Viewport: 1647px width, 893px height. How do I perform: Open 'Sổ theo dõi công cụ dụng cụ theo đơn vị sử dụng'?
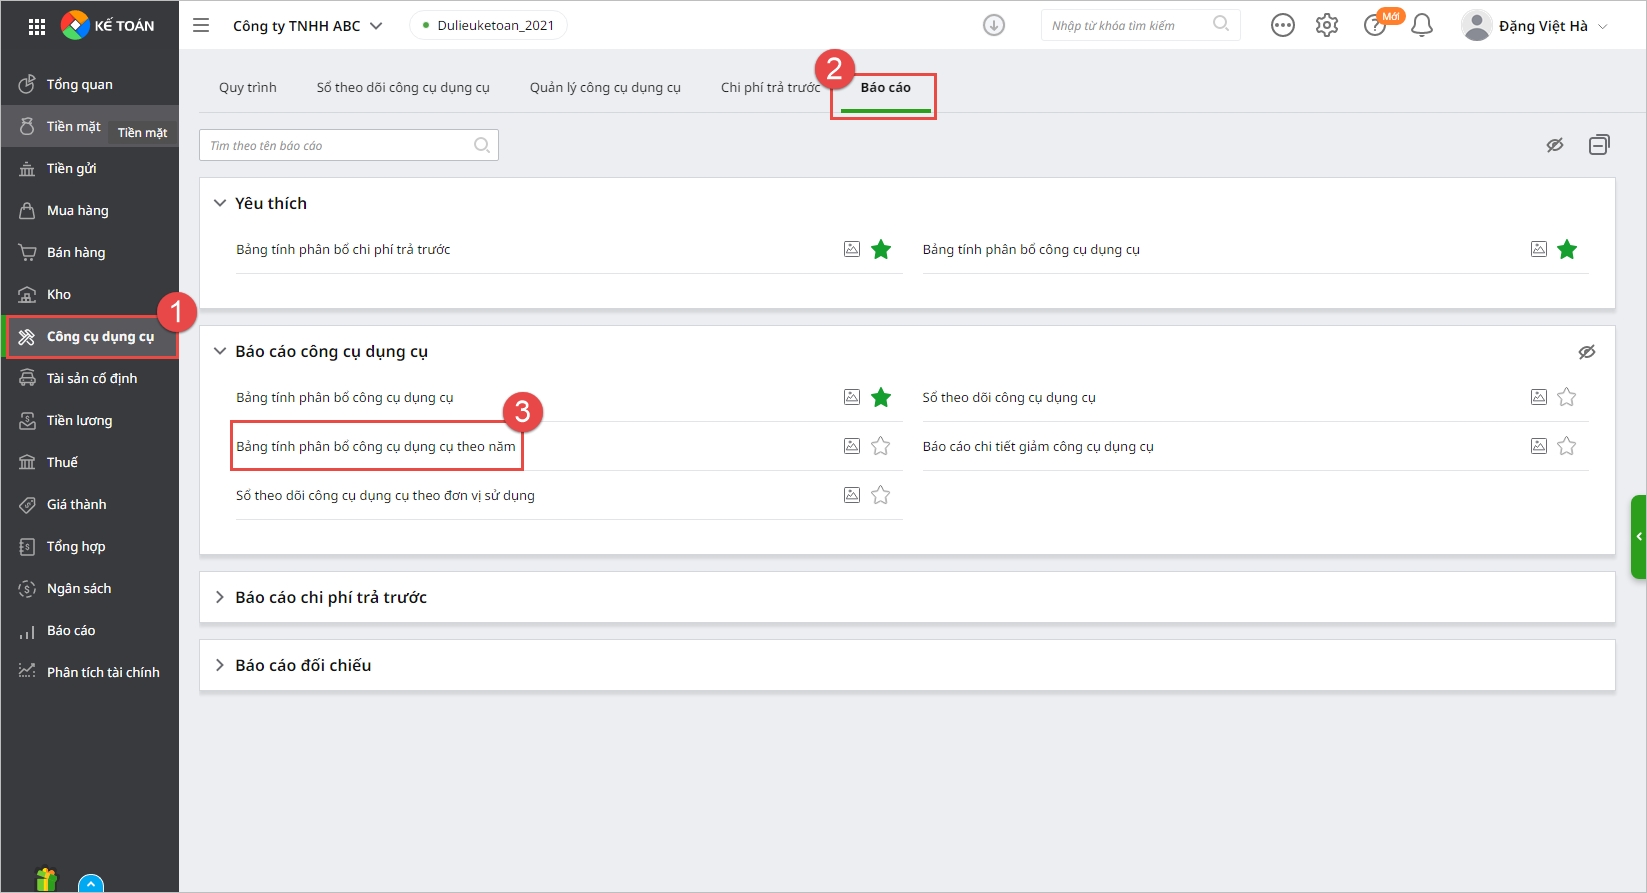click(385, 496)
